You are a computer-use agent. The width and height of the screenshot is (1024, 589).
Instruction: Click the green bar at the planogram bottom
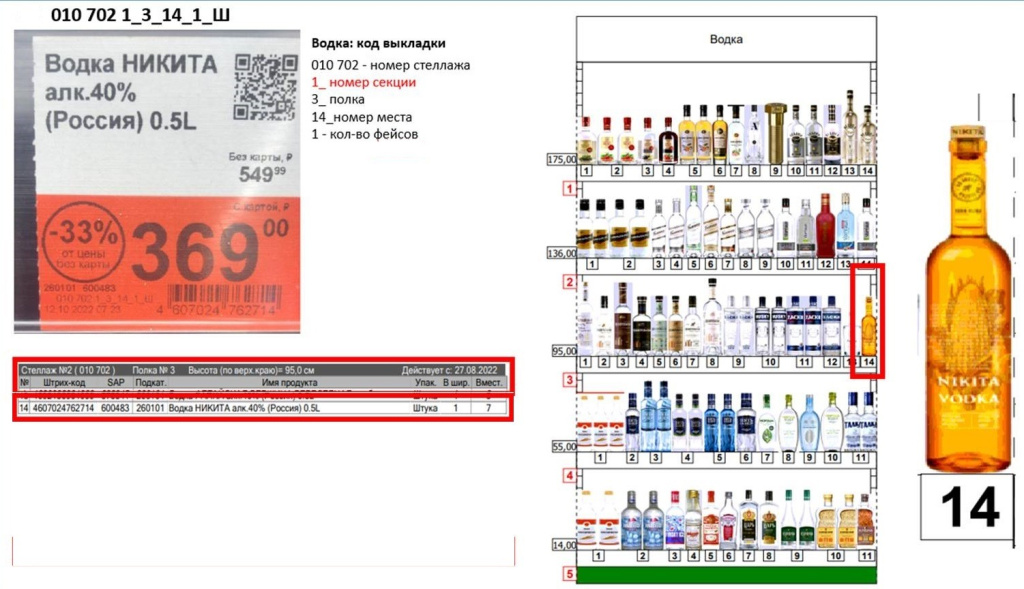[726, 575]
